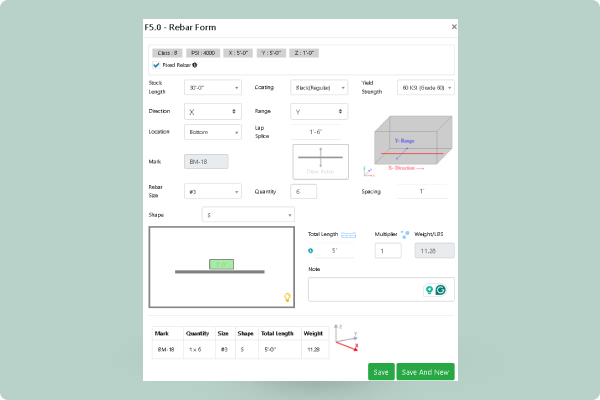Click the Total Length ruler icon

click(348, 234)
